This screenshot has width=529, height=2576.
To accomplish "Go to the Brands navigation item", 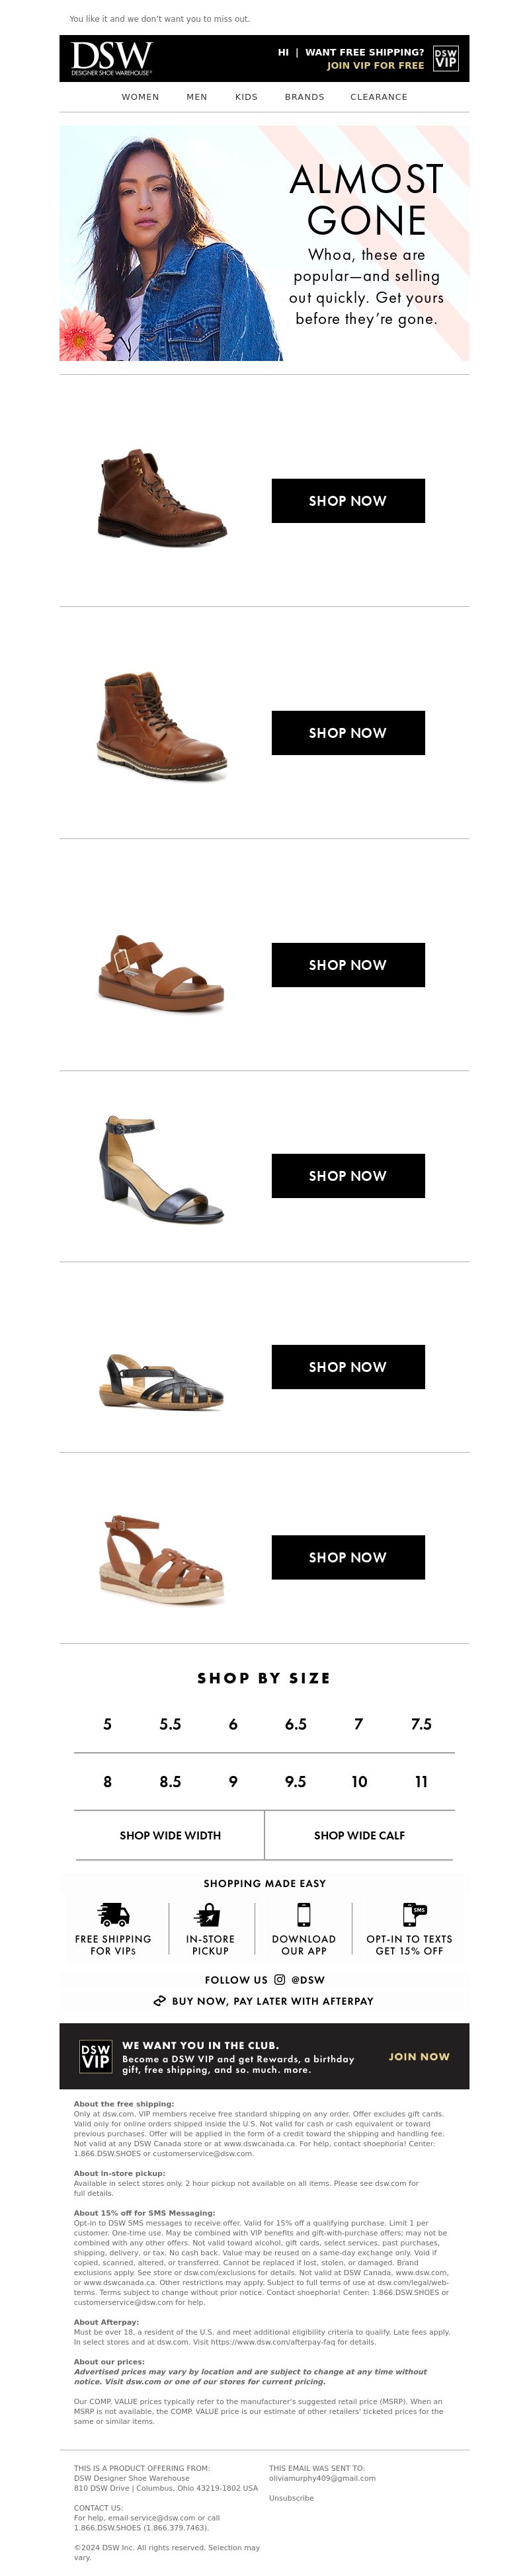I will coord(304,97).
